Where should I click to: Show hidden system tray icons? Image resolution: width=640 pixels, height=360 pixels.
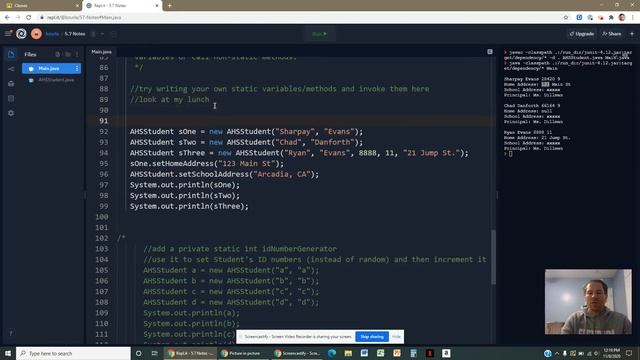[x=557, y=353]
